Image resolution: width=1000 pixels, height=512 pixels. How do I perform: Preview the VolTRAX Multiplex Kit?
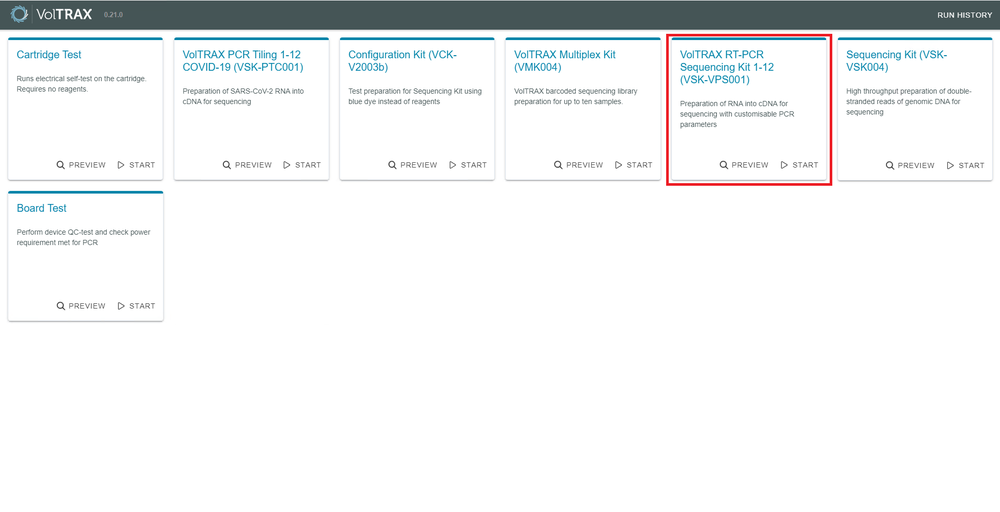tap(578, 165)
